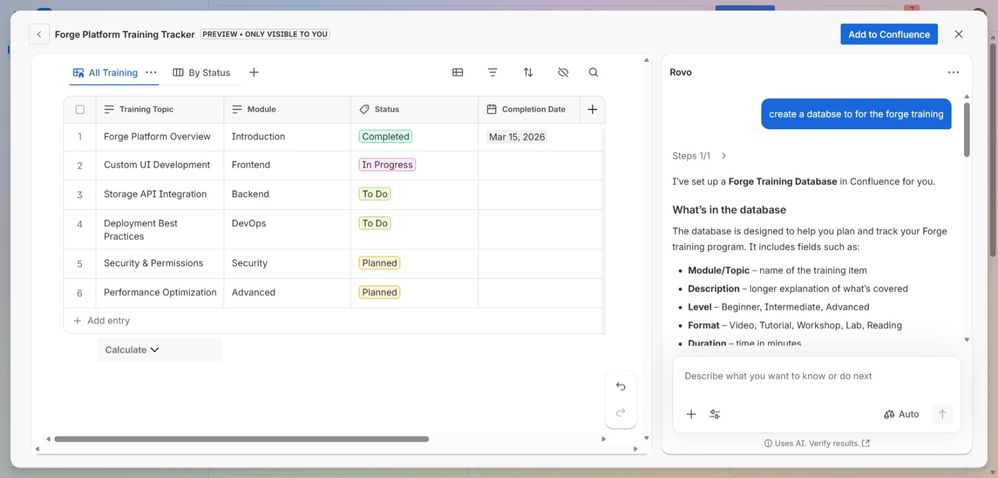Add a new column with plus icon
The width and height of the screenshot is (998, 478).
point(592,109)
